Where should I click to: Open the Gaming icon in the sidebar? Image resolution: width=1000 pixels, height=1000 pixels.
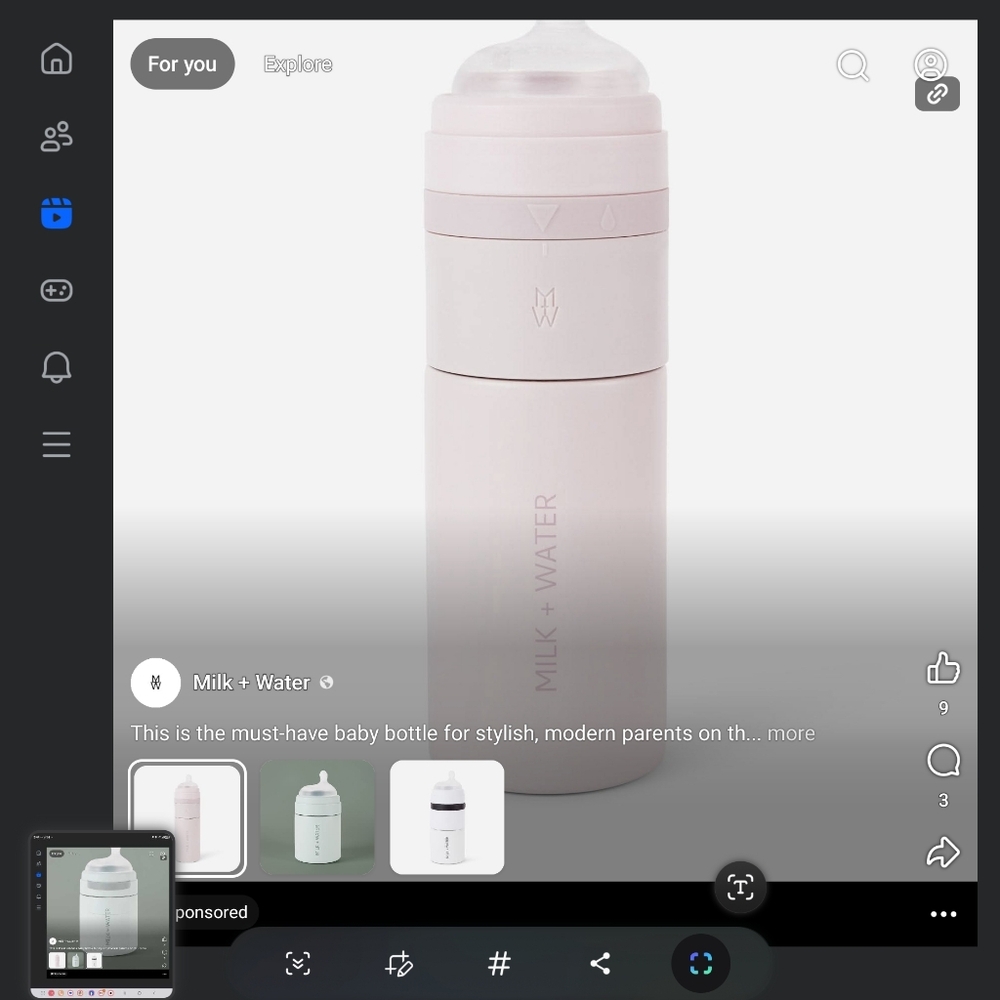(56, 290)
